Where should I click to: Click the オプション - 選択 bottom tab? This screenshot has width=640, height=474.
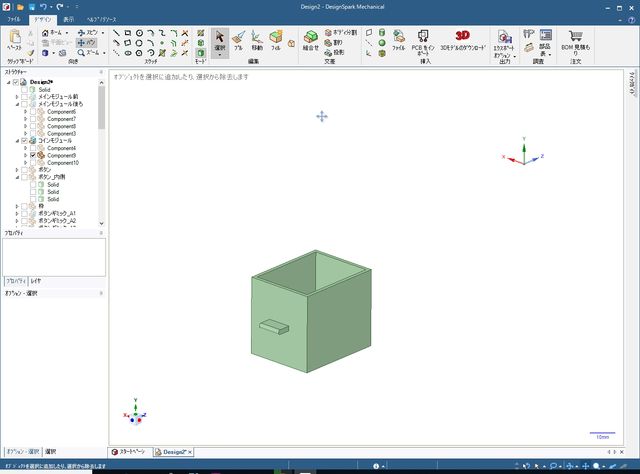(x=23, y=452)
